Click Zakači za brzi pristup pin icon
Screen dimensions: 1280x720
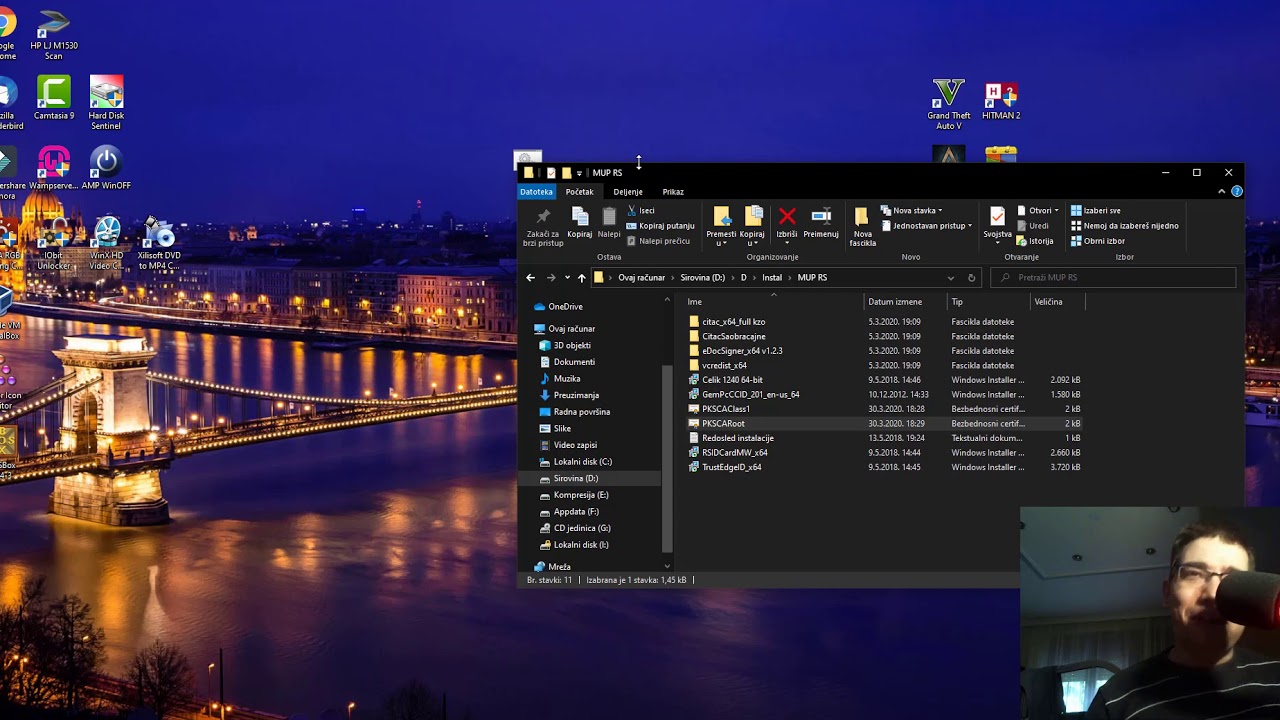pos(543,217)
